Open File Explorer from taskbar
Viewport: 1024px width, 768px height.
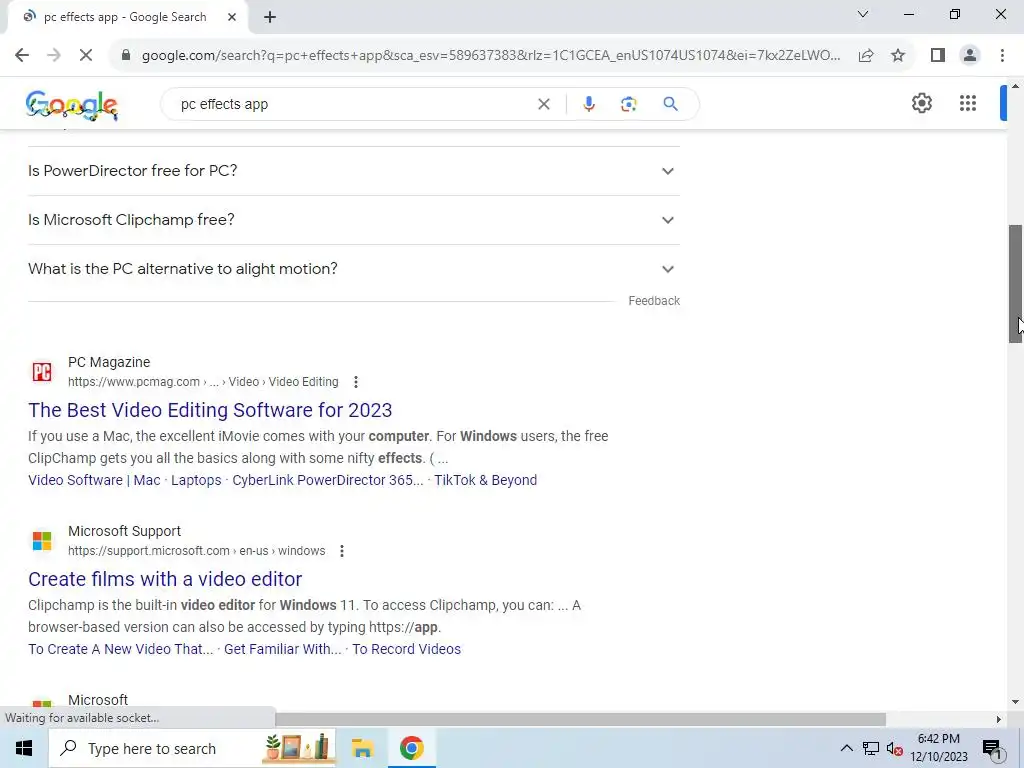[362, 748]
